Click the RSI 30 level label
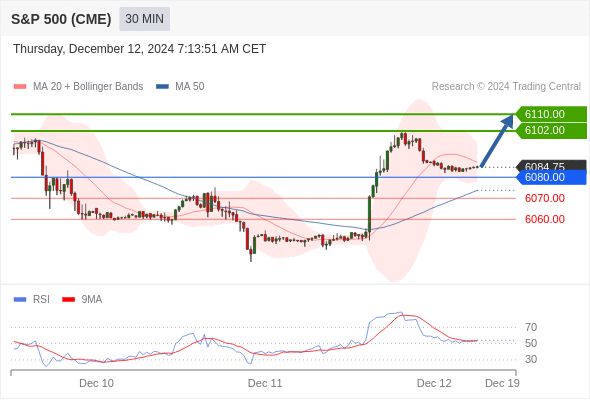Screen dimensions: 590x400 [531, 359]
